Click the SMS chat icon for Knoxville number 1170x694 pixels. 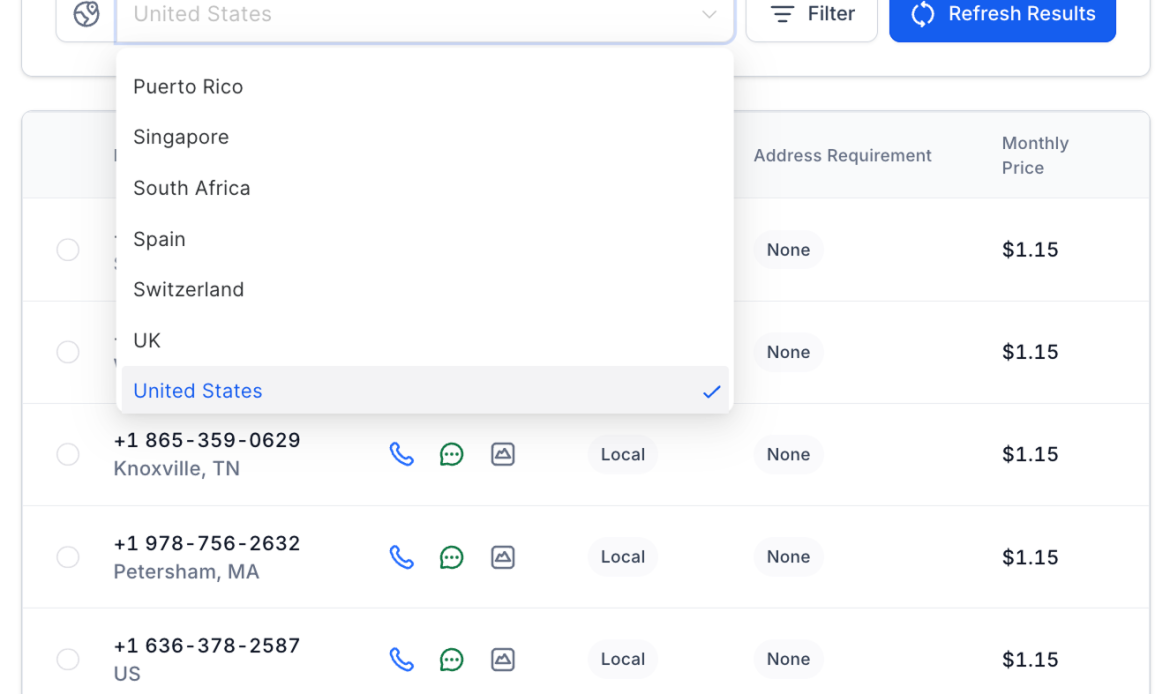[x=452, y=454]
